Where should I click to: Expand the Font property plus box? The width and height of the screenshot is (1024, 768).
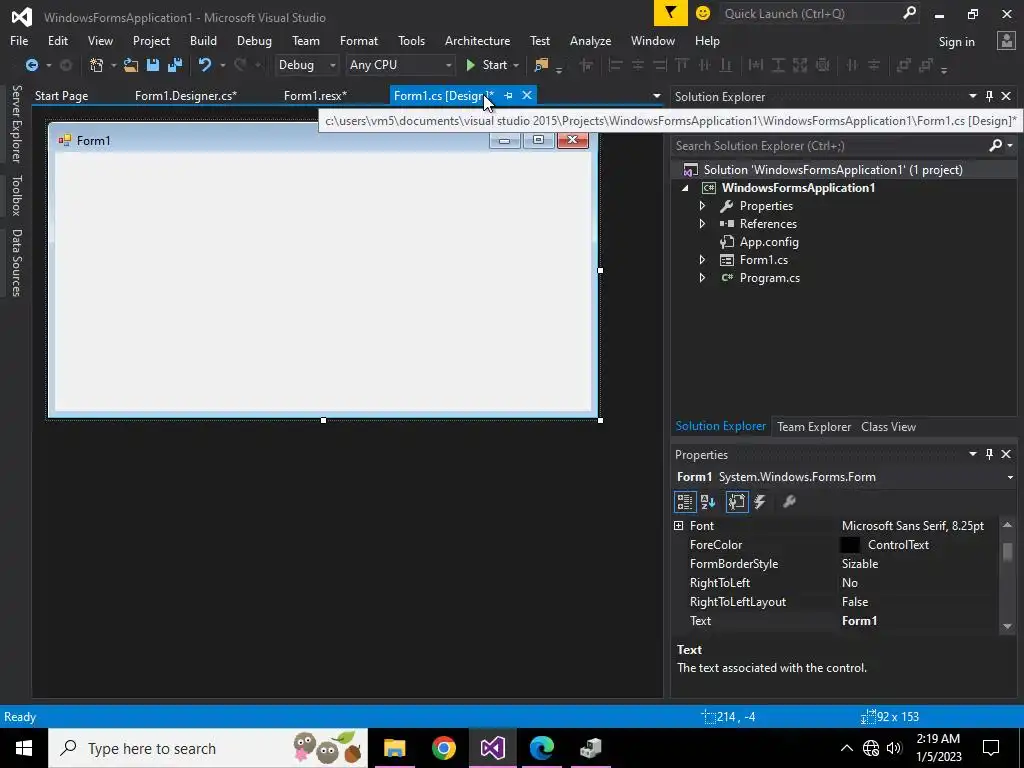[679, 526]
